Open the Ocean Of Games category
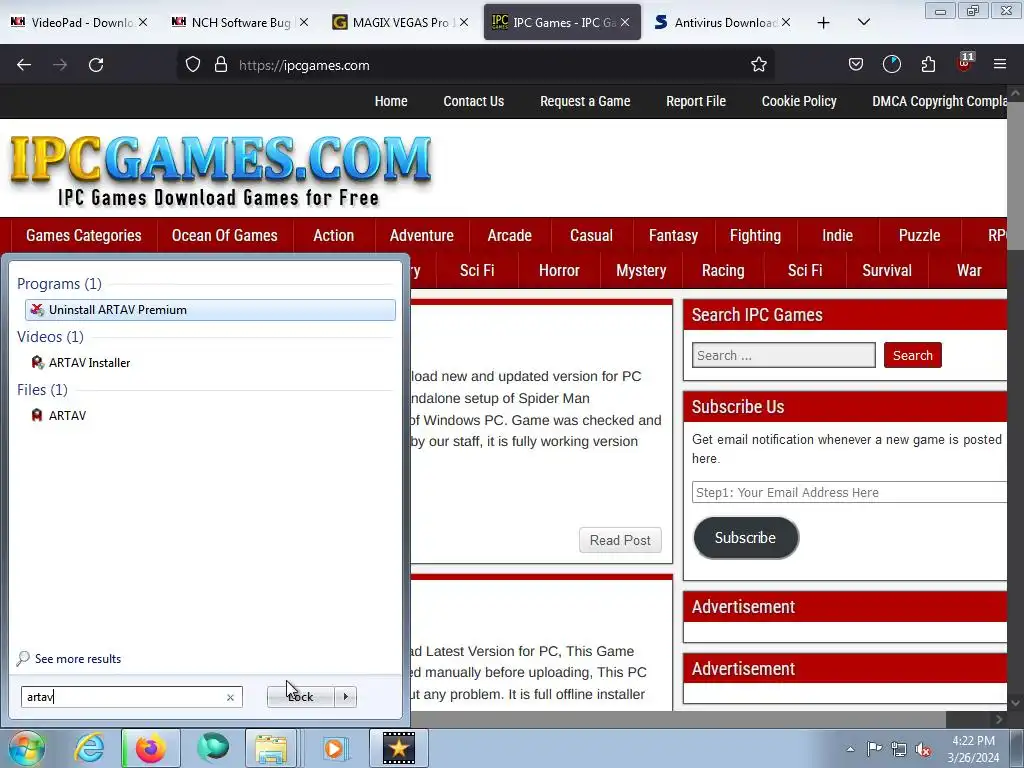The width and height of the screenshot is (1024, 768). coord(225,235)
